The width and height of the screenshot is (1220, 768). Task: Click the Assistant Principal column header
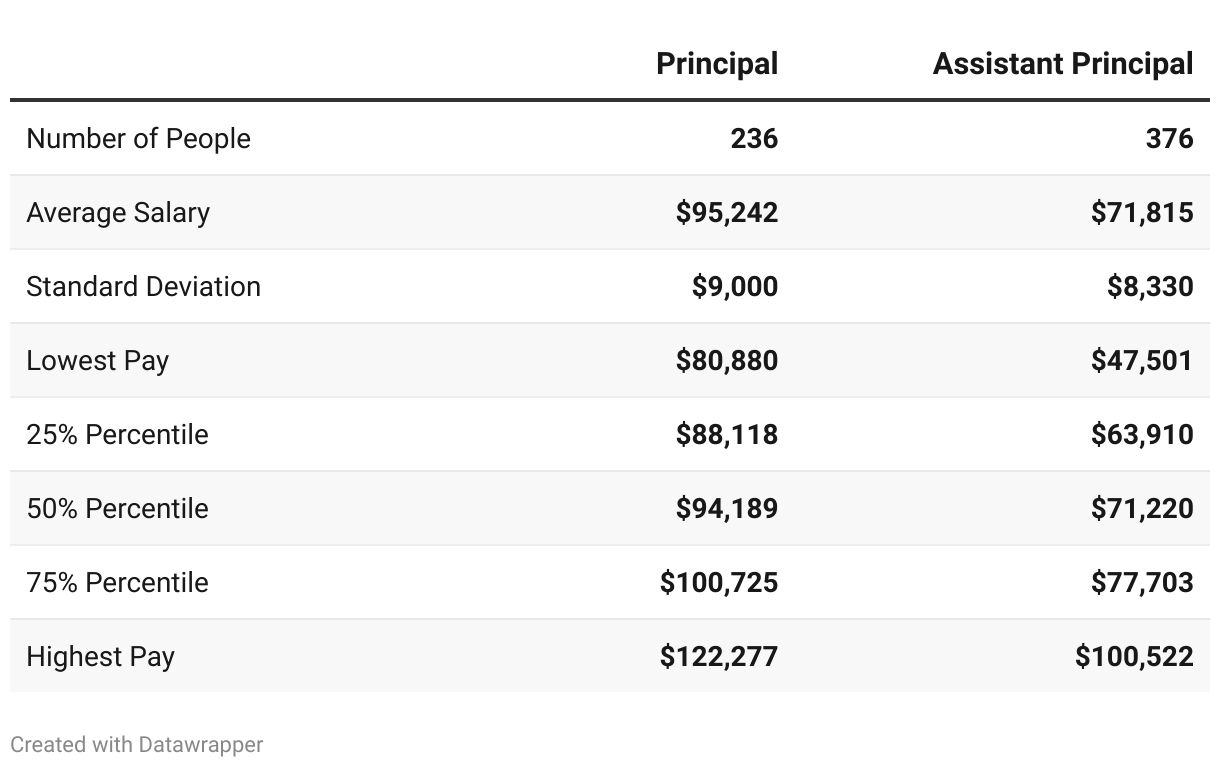pos(1062,64)
